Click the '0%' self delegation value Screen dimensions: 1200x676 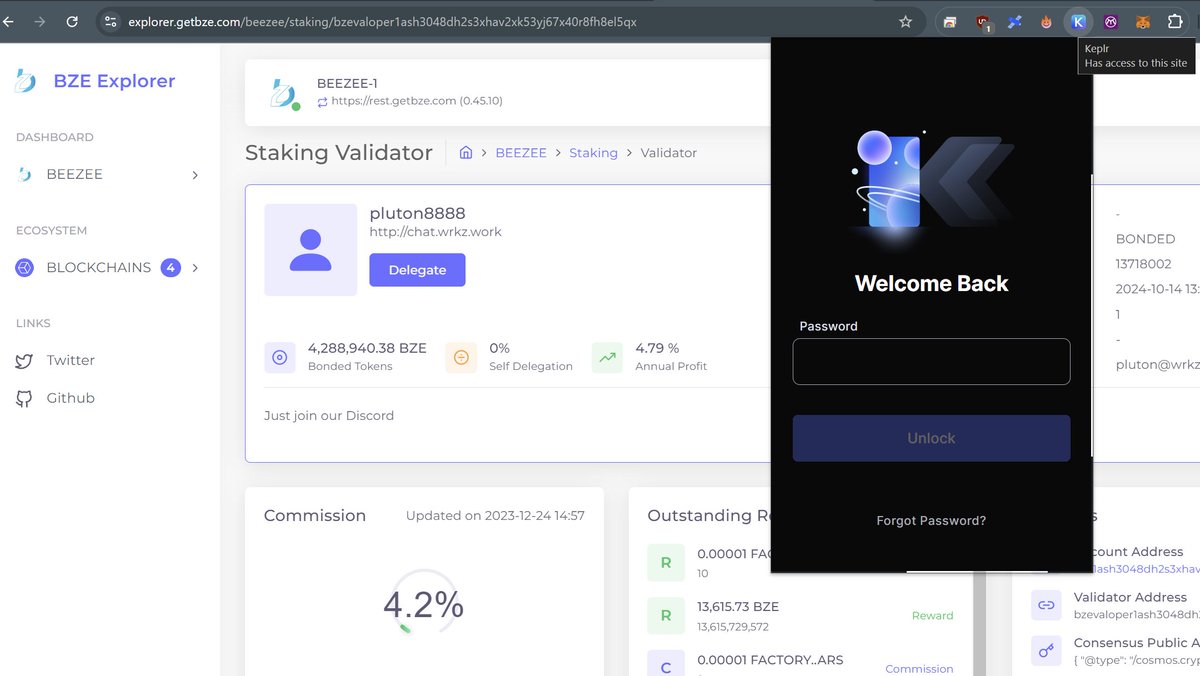pos(499,348)
